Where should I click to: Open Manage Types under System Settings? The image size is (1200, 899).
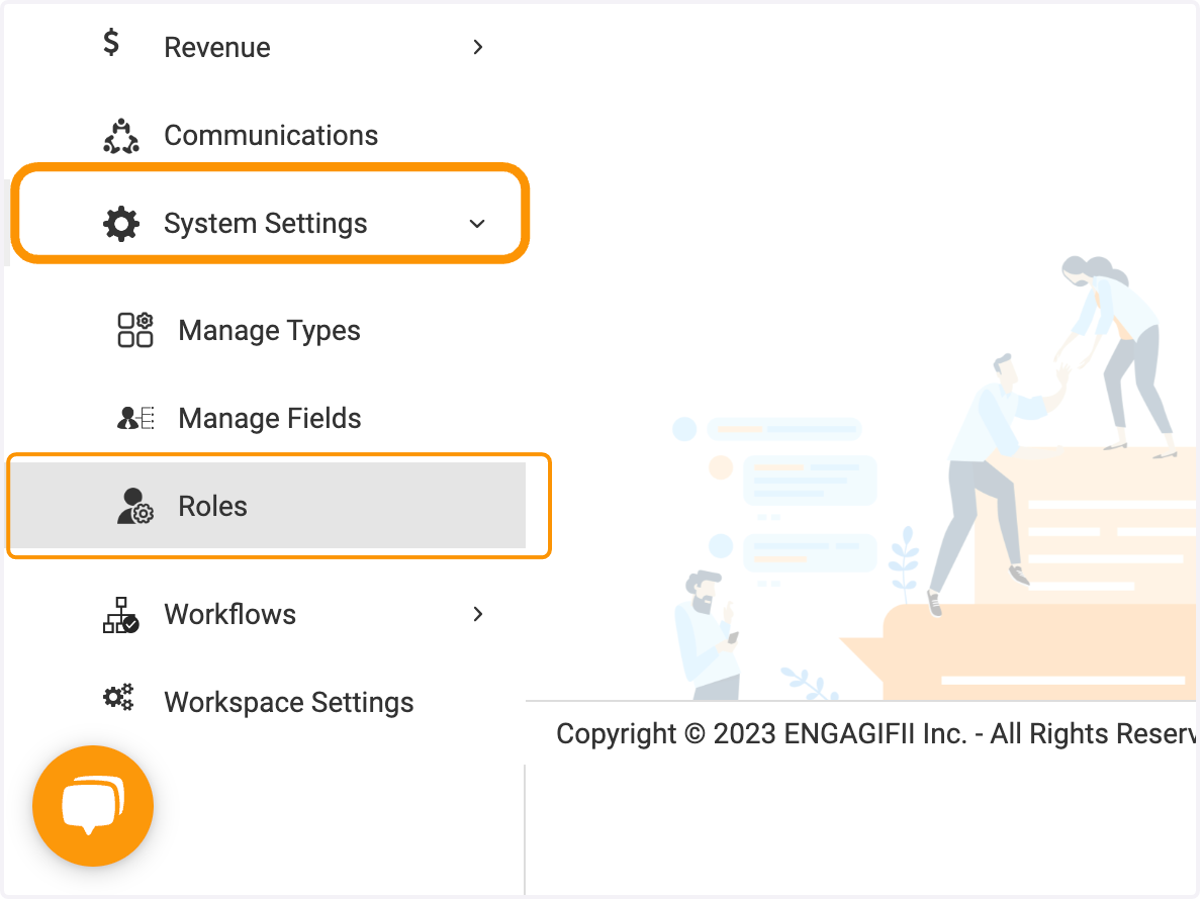(x=269, y=330)
